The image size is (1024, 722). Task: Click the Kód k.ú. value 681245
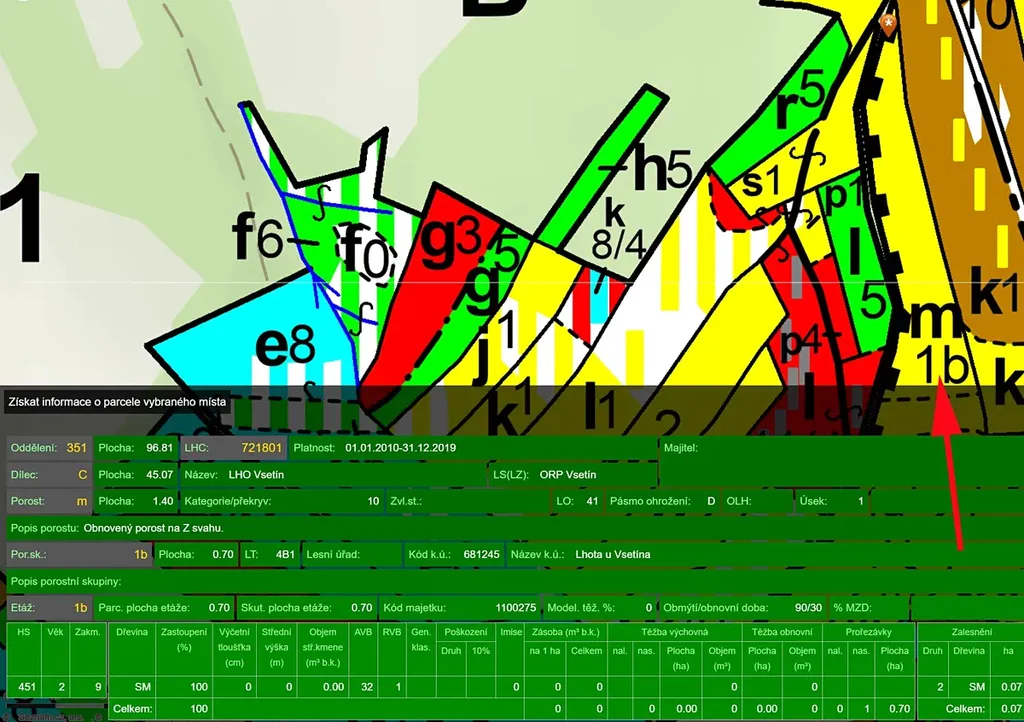click(x=480, y=554)
